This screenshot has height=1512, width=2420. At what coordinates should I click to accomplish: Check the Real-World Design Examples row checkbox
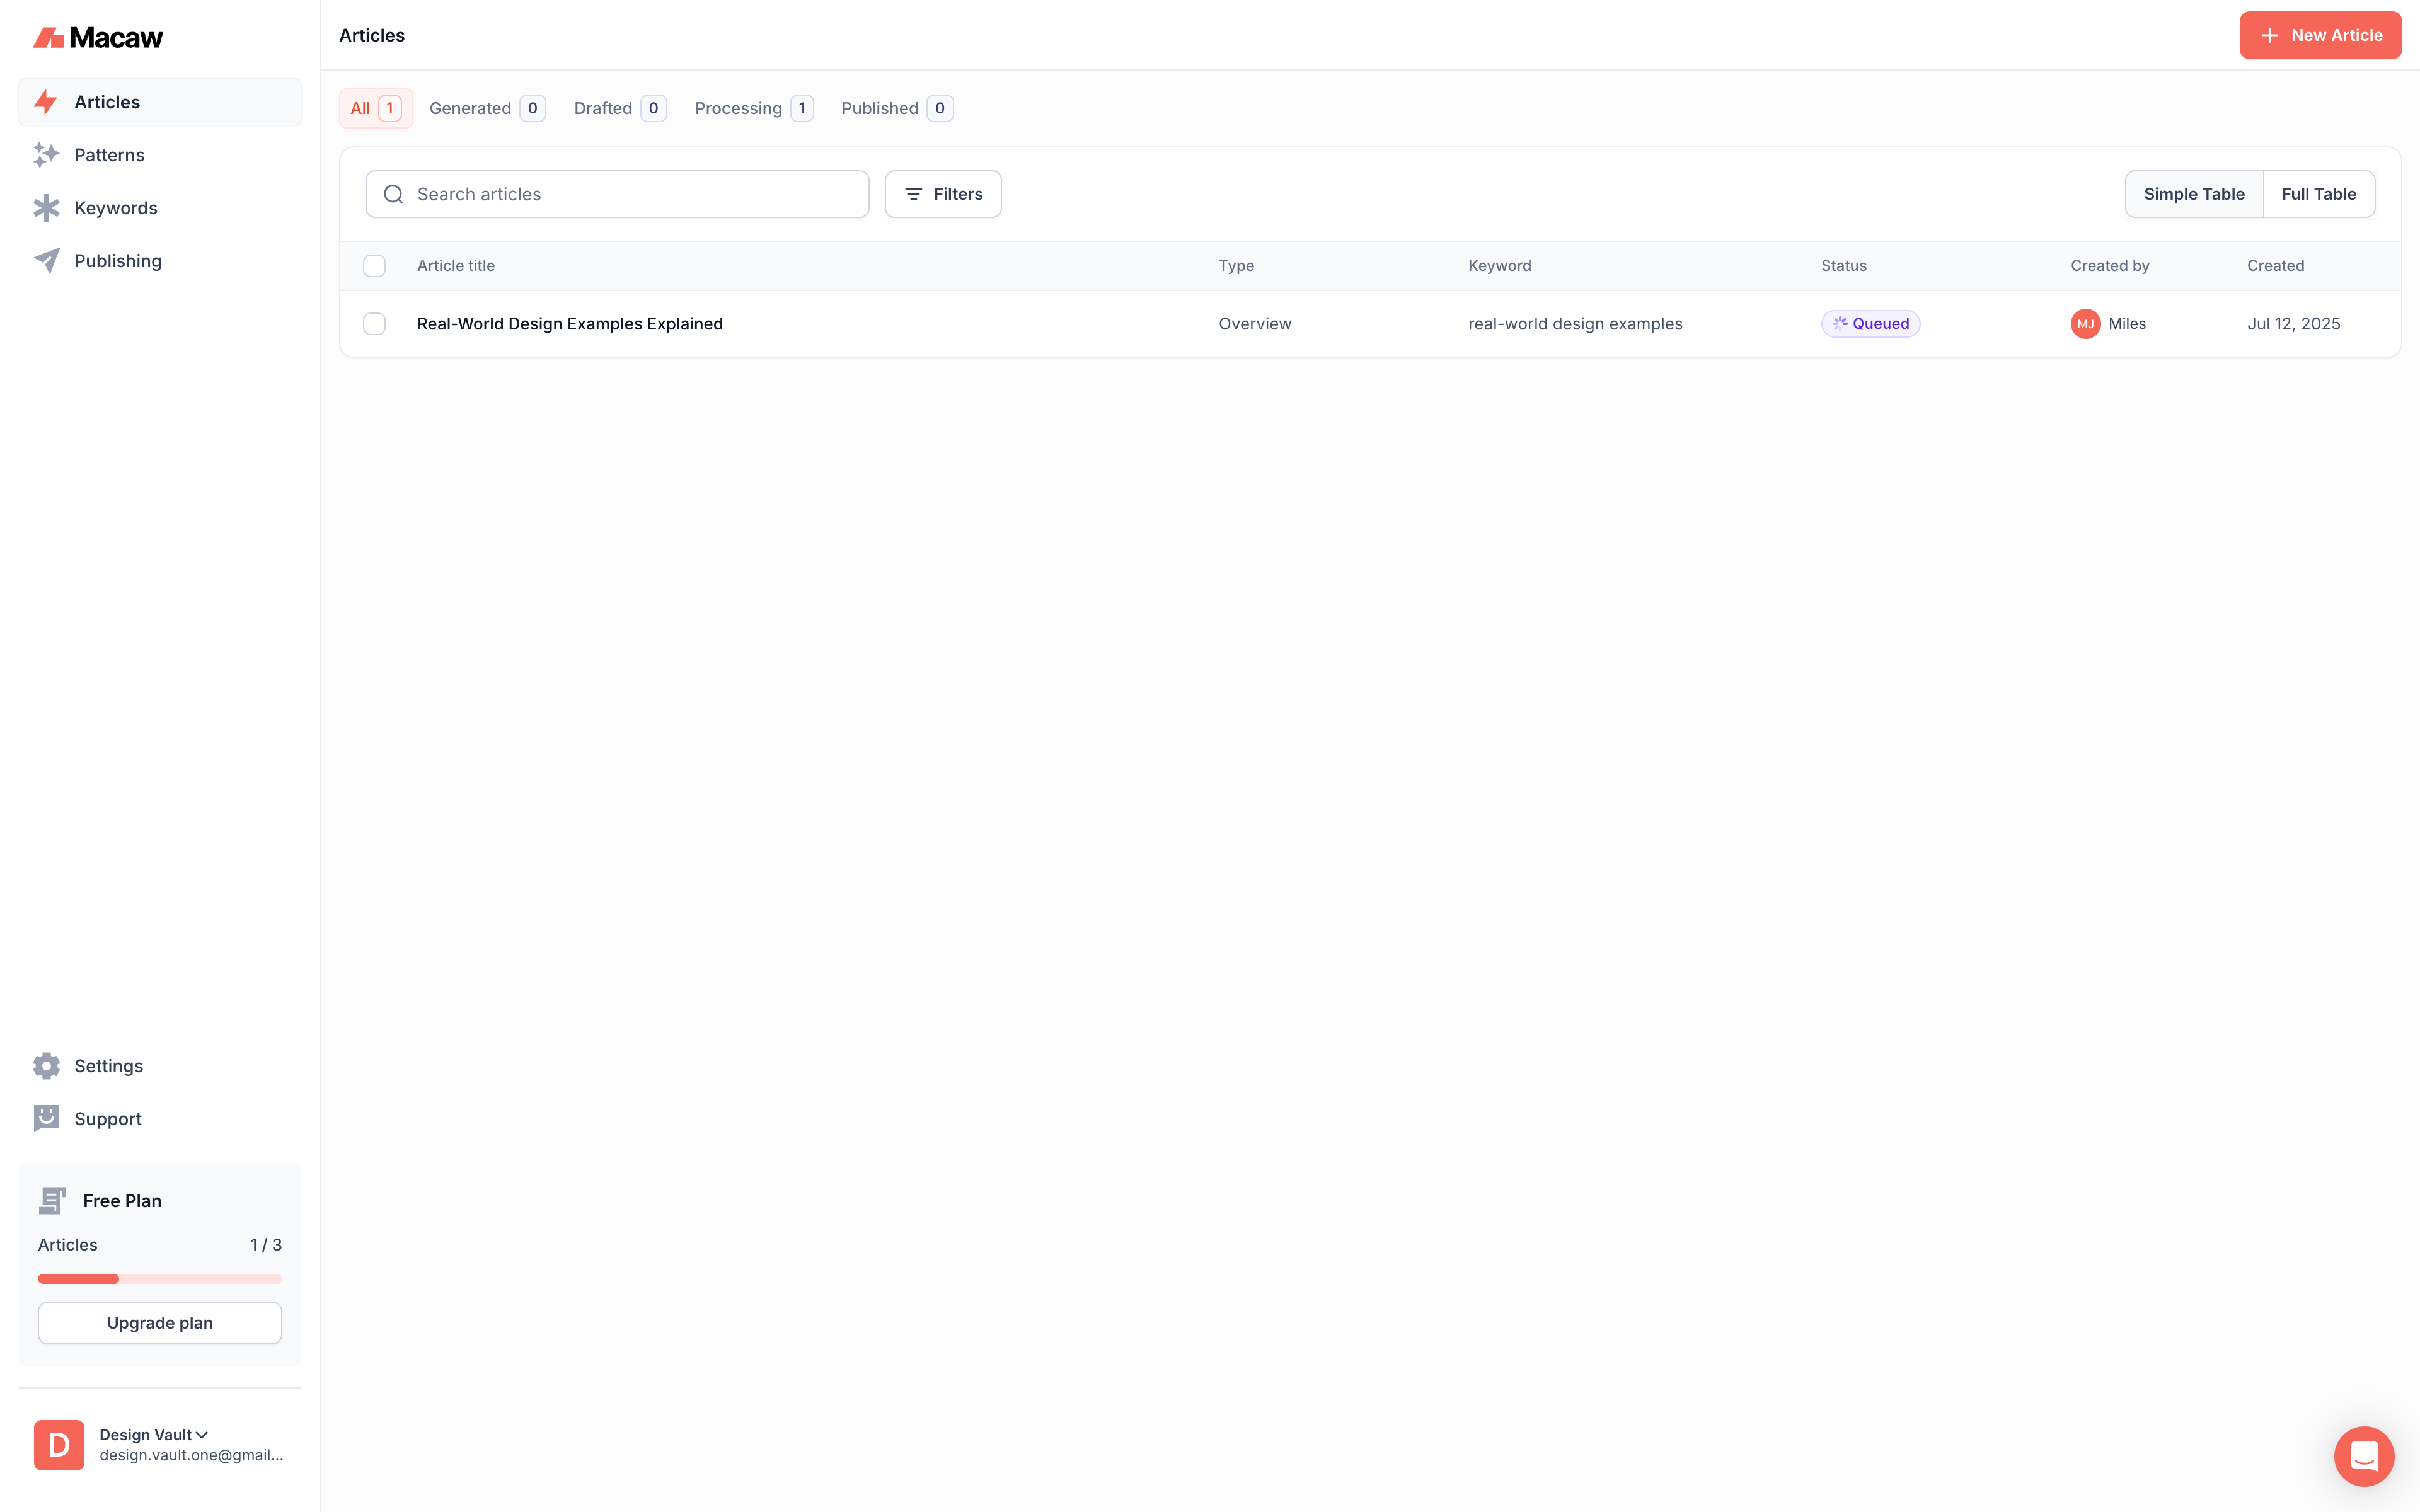click(x=374, y=324)
